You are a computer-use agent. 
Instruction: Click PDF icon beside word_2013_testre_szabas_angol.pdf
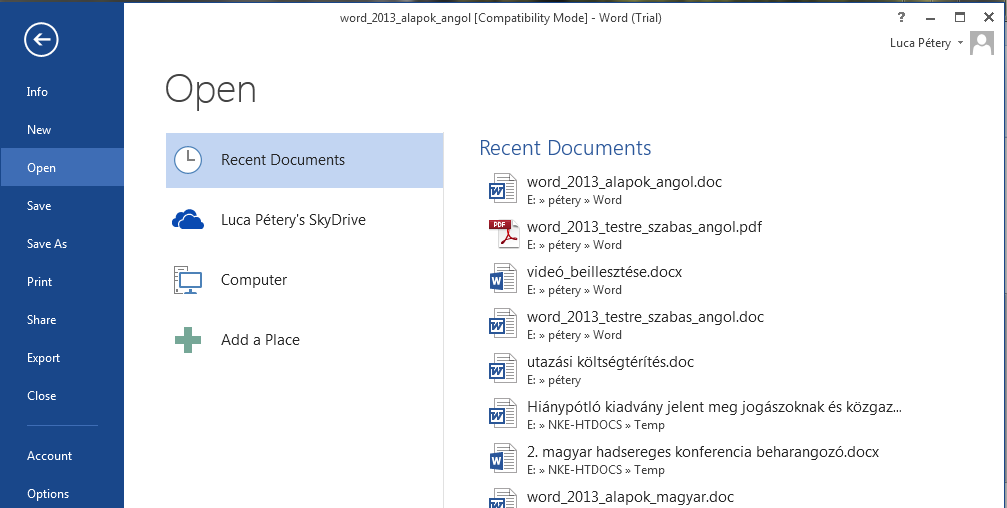pos(504,234)
